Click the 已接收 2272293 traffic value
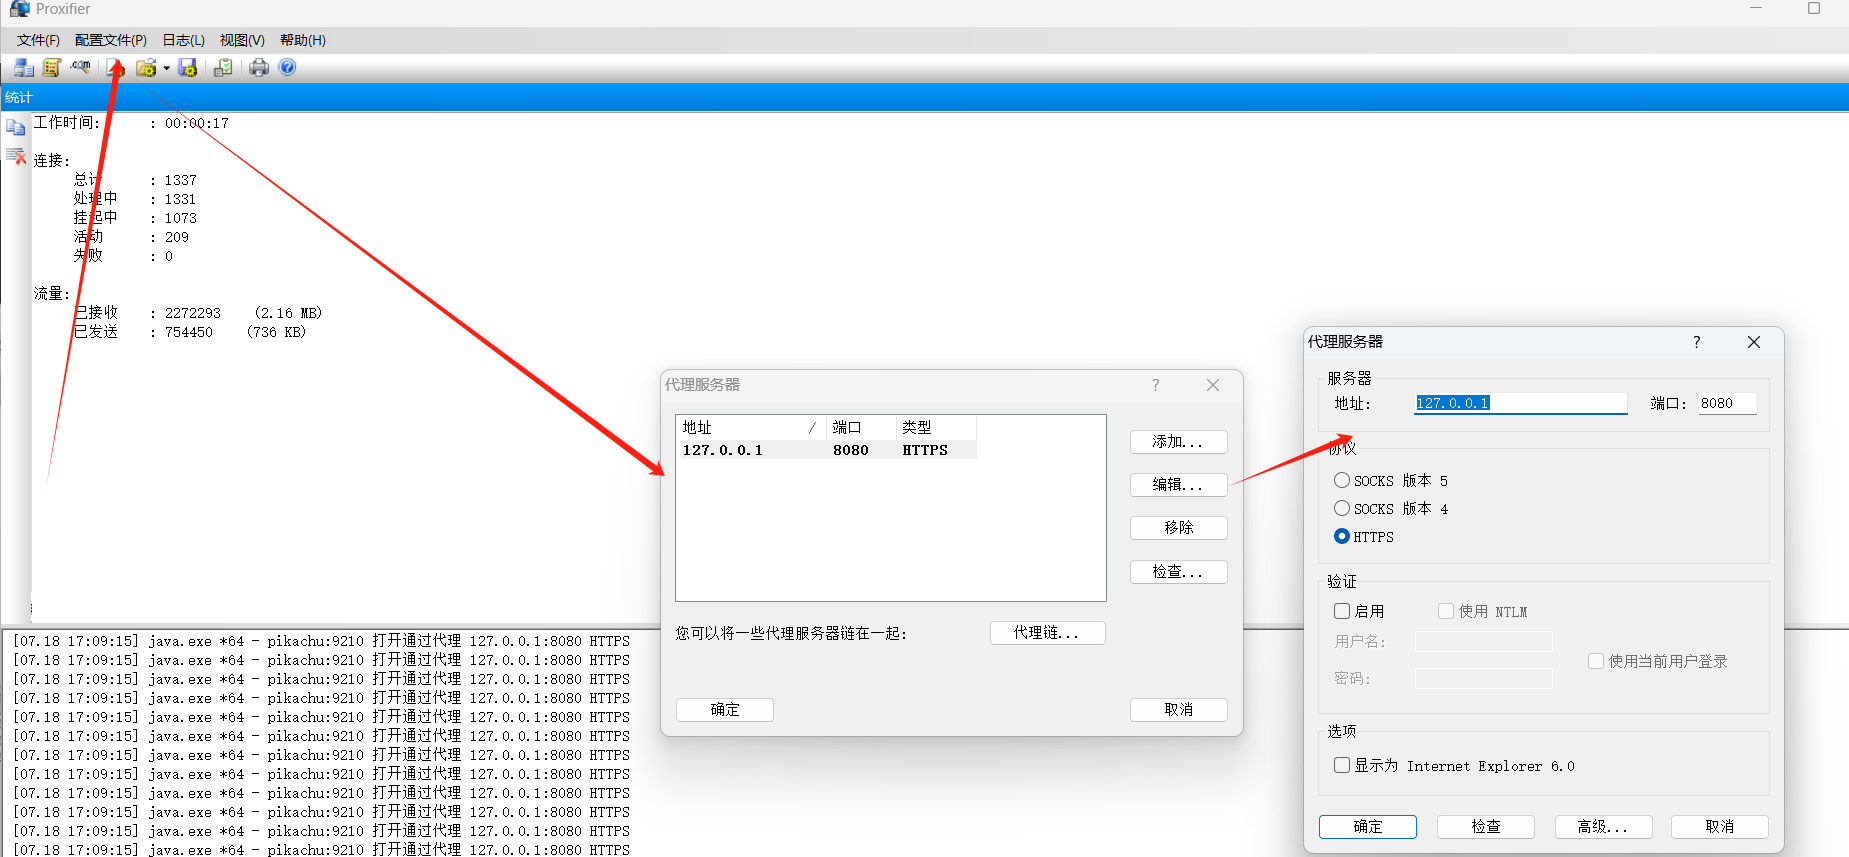 click(193, 313)
